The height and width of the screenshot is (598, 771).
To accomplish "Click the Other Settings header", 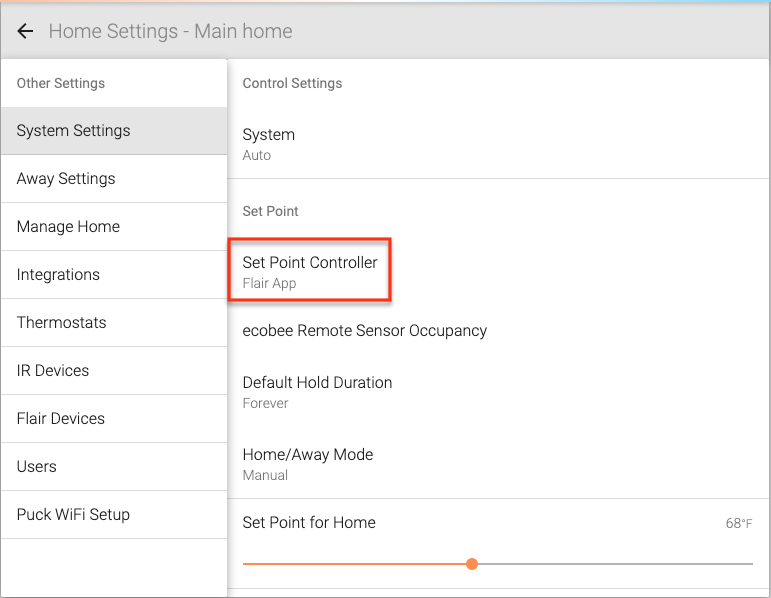I will point(61,83).
